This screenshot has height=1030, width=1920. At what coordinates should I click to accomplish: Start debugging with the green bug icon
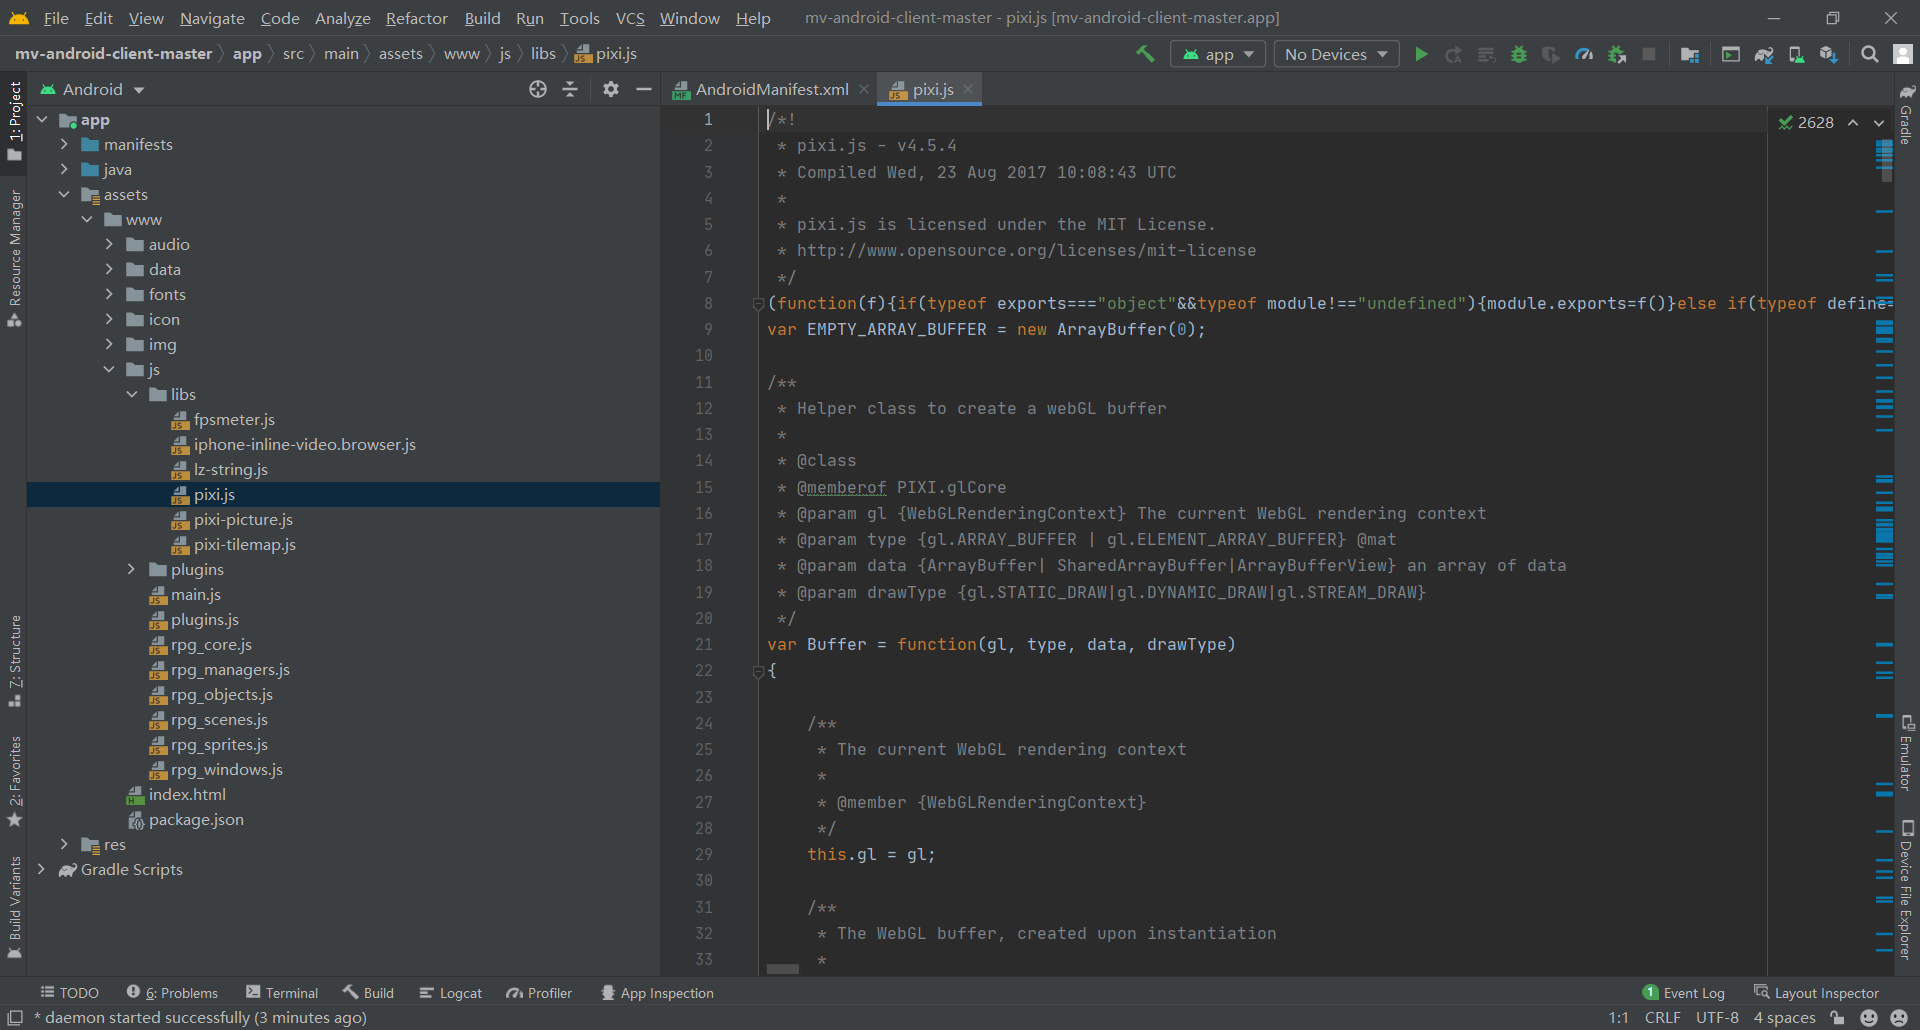click(x=1518, y=54)
